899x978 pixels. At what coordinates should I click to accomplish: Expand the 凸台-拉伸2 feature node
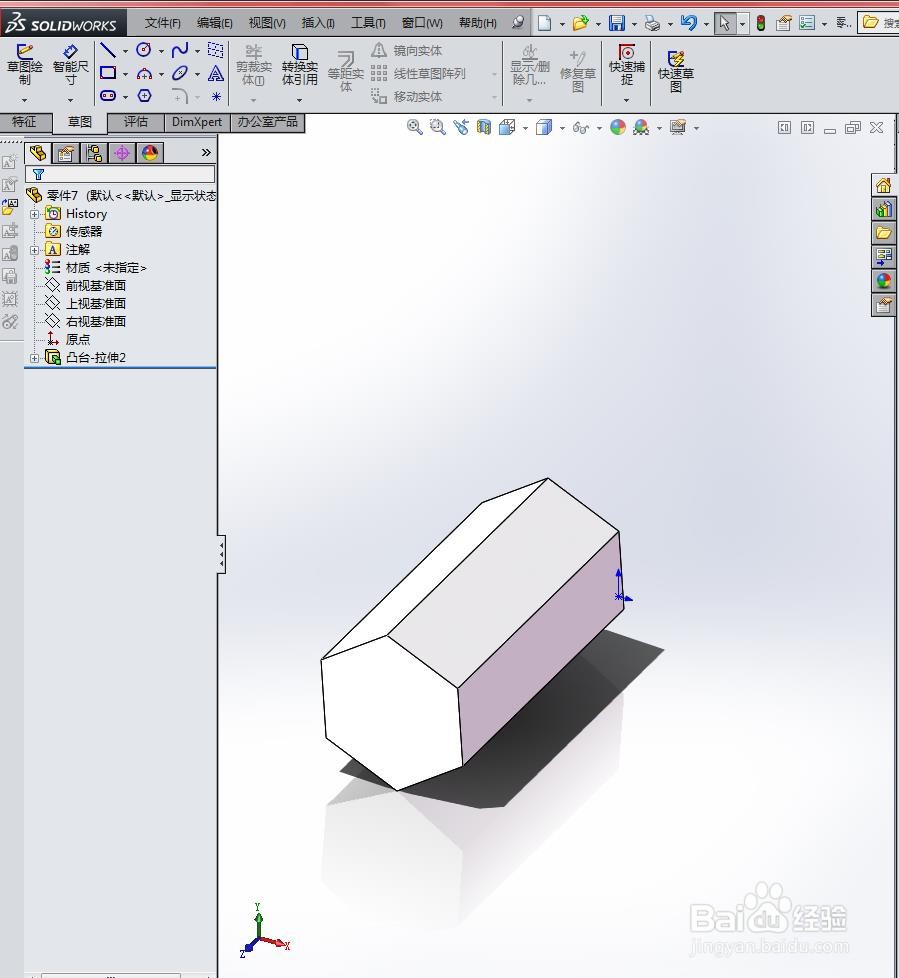tap(34, 358)
